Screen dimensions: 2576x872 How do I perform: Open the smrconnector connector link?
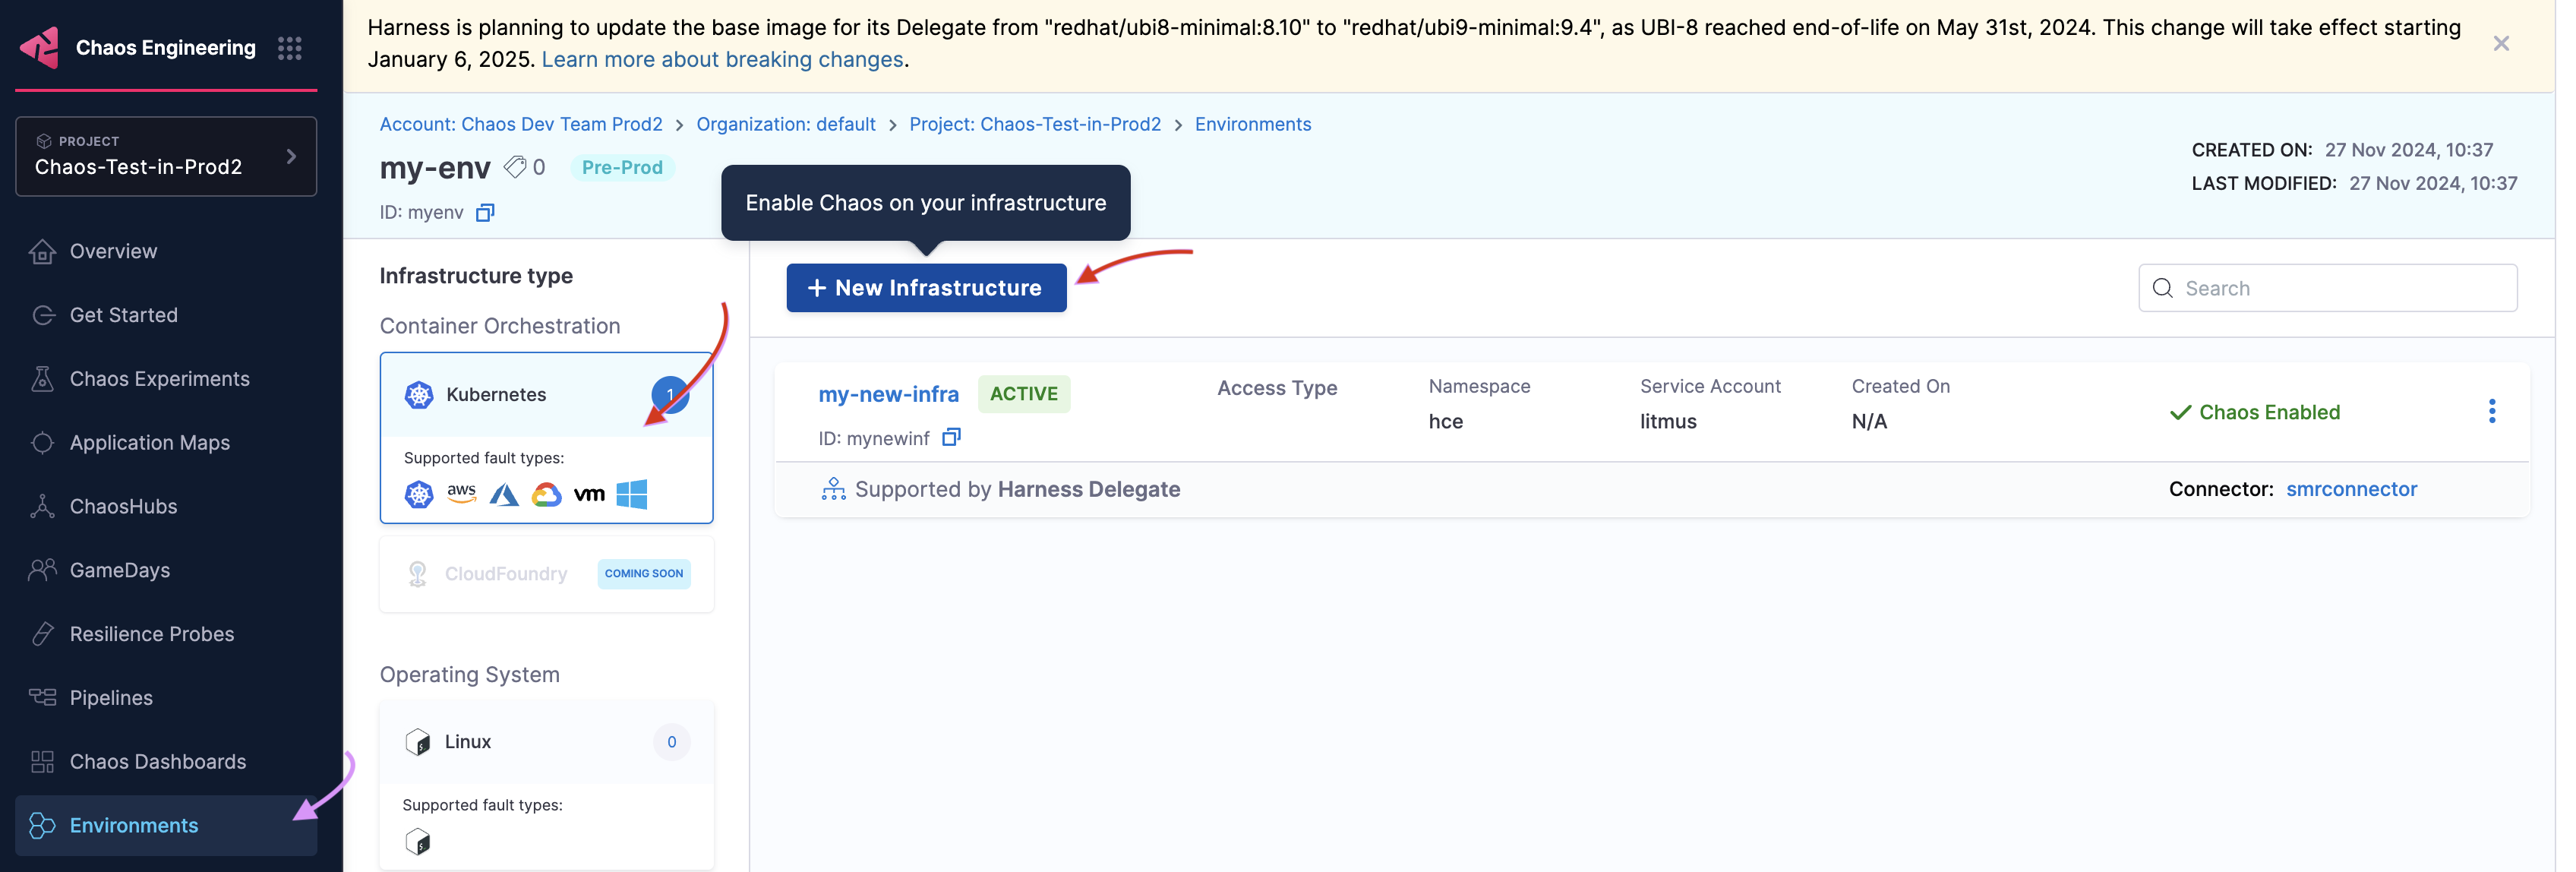[x=2351, y=490]
